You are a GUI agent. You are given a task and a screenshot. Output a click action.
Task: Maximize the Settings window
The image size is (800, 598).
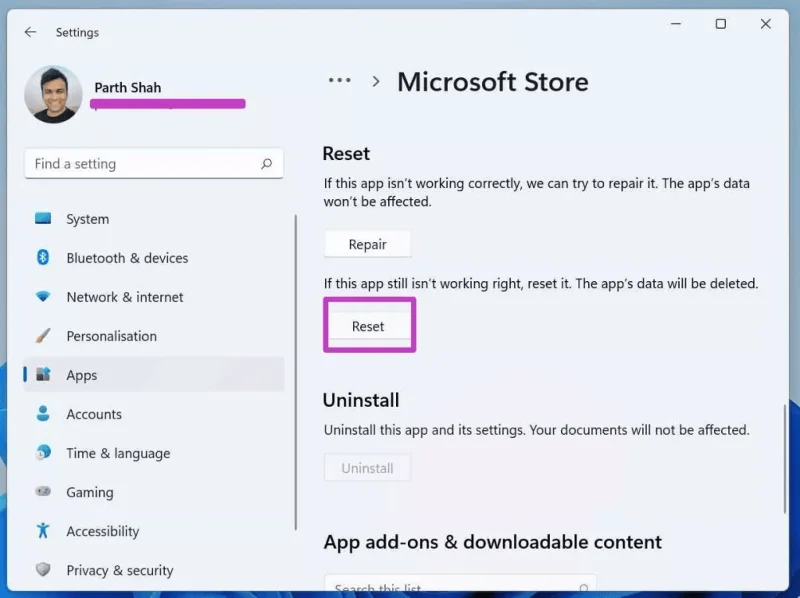(x=721, y=24)
